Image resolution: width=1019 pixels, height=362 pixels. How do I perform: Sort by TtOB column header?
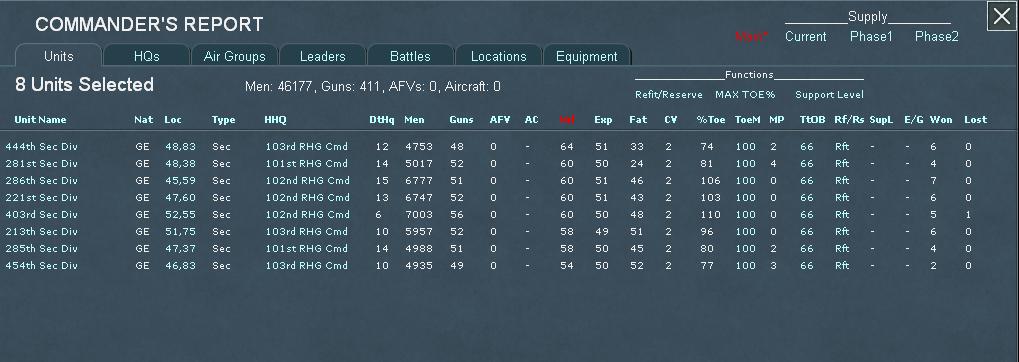(x=812, y=120)
